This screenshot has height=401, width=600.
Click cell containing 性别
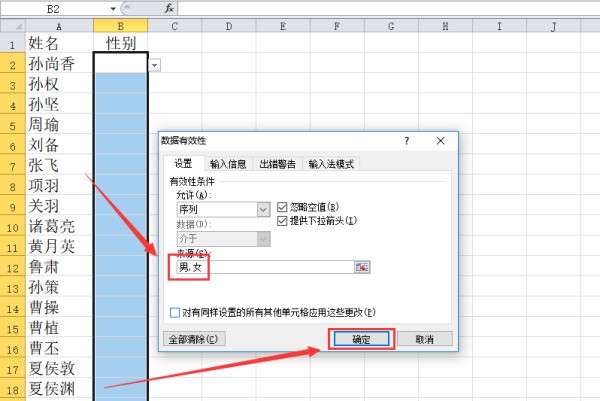pyautogui.click(x=121, y=42)
